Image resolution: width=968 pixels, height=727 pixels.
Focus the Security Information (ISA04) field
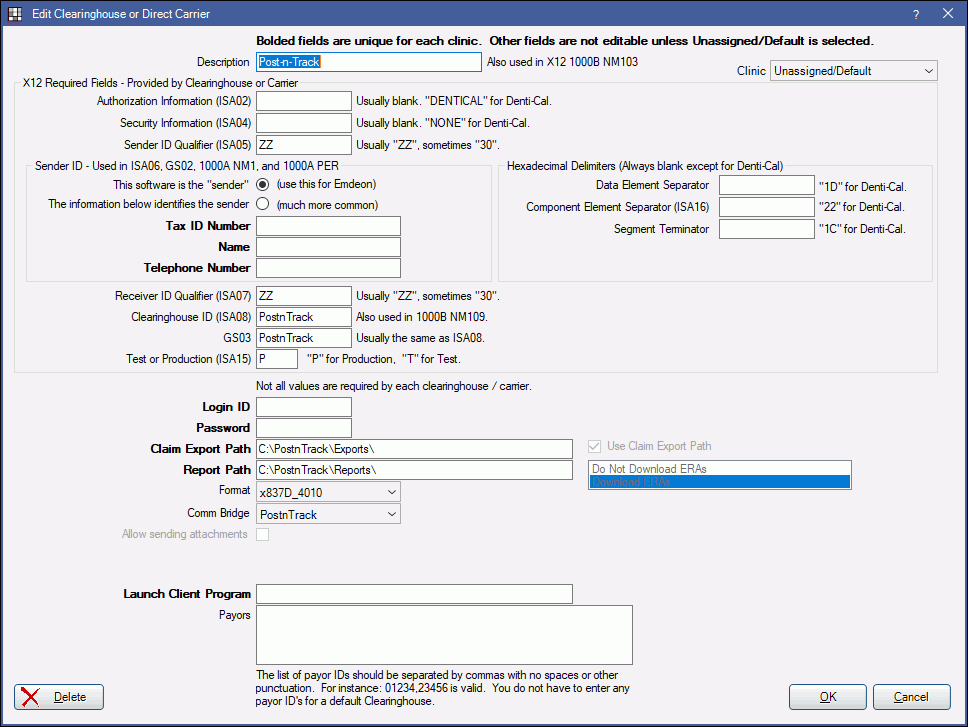click(x=304, y=123)
